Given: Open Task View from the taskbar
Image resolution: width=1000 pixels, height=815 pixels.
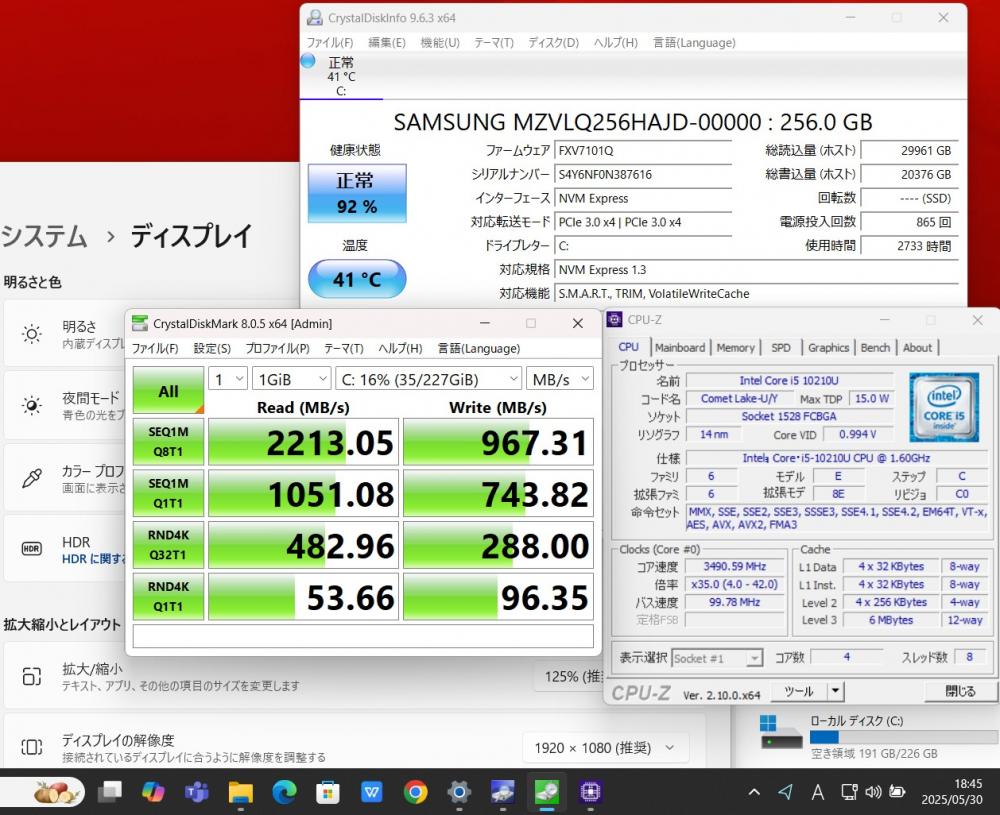Looking at the screenshot, I should [x=110, y=792].
